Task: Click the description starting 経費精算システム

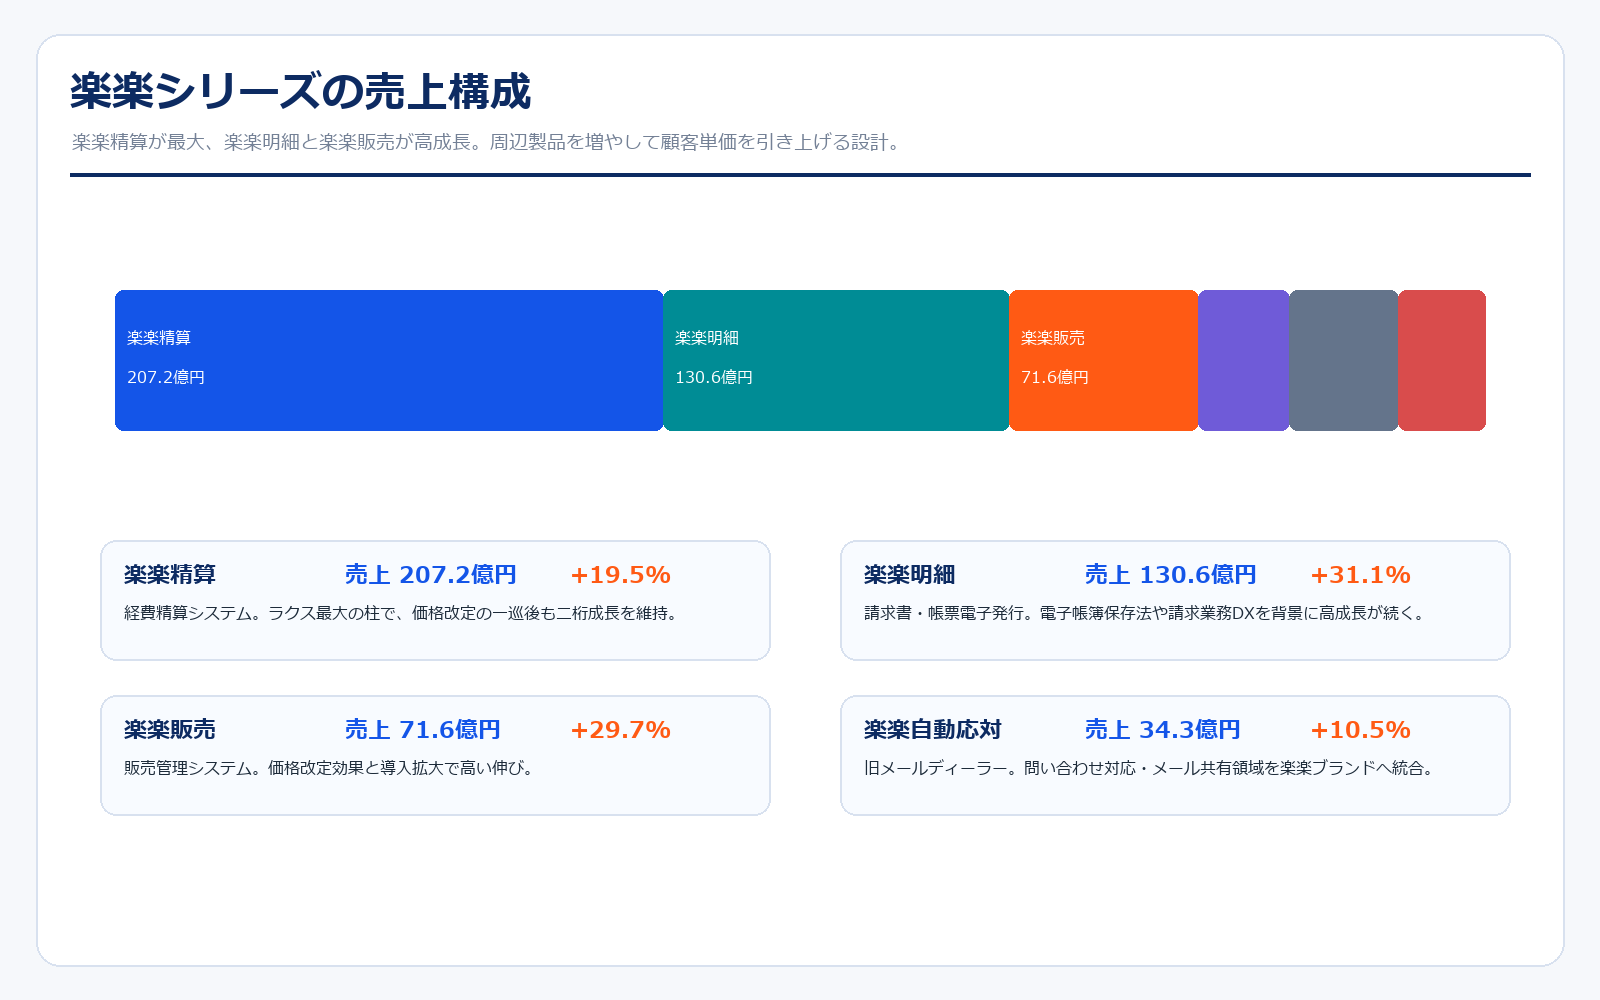Action: [404, 613]
